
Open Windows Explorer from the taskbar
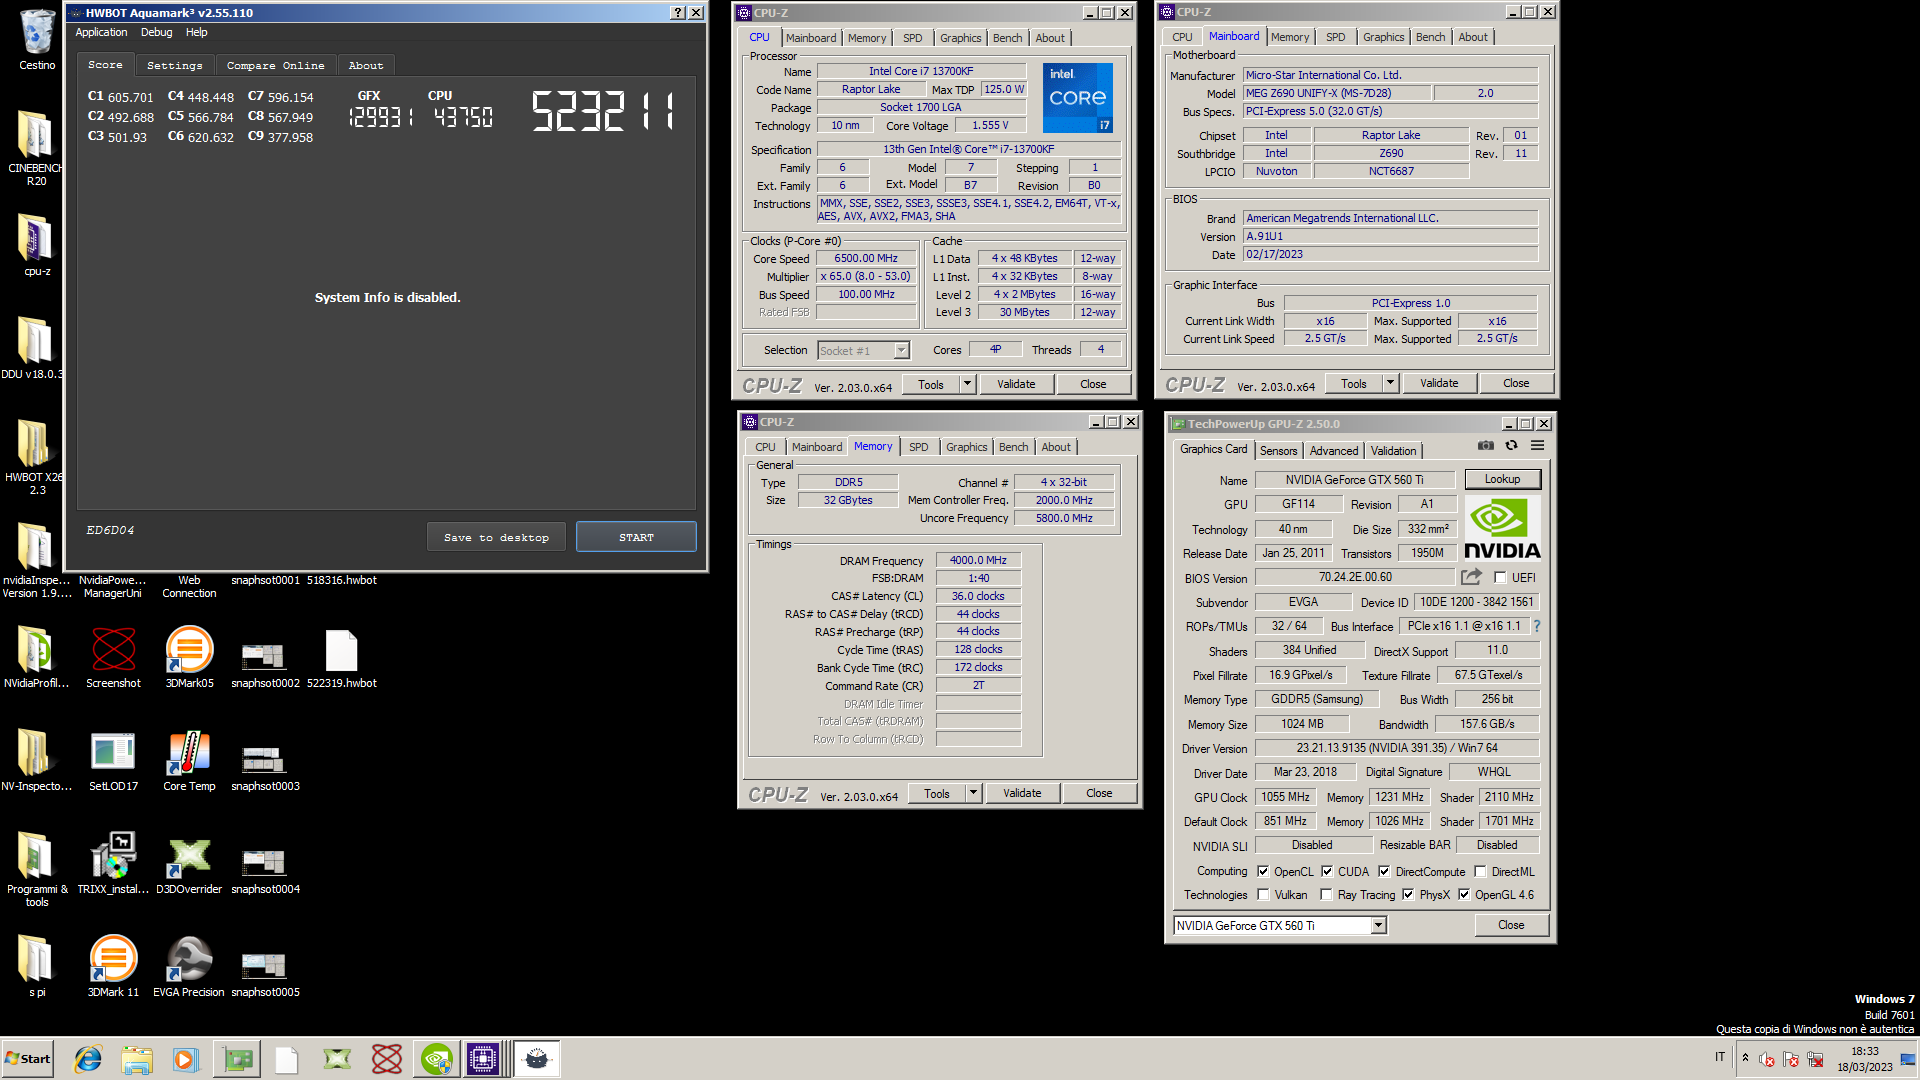coord(137,1059)
